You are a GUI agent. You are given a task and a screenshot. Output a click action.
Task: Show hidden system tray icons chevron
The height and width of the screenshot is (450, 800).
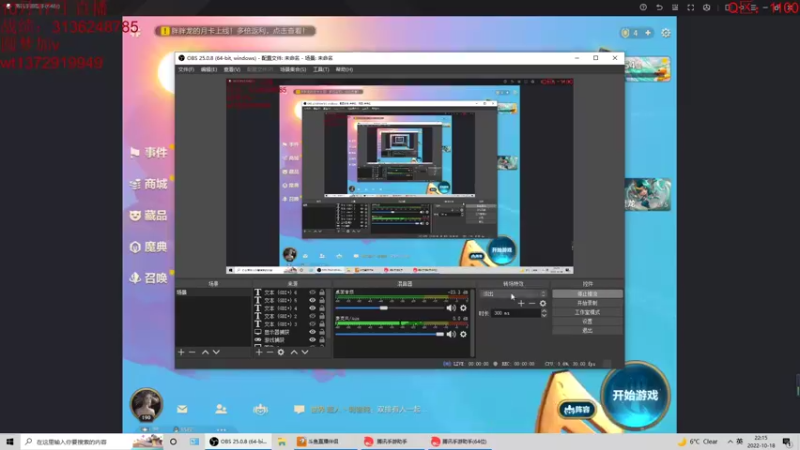click(x=730, y=441)
